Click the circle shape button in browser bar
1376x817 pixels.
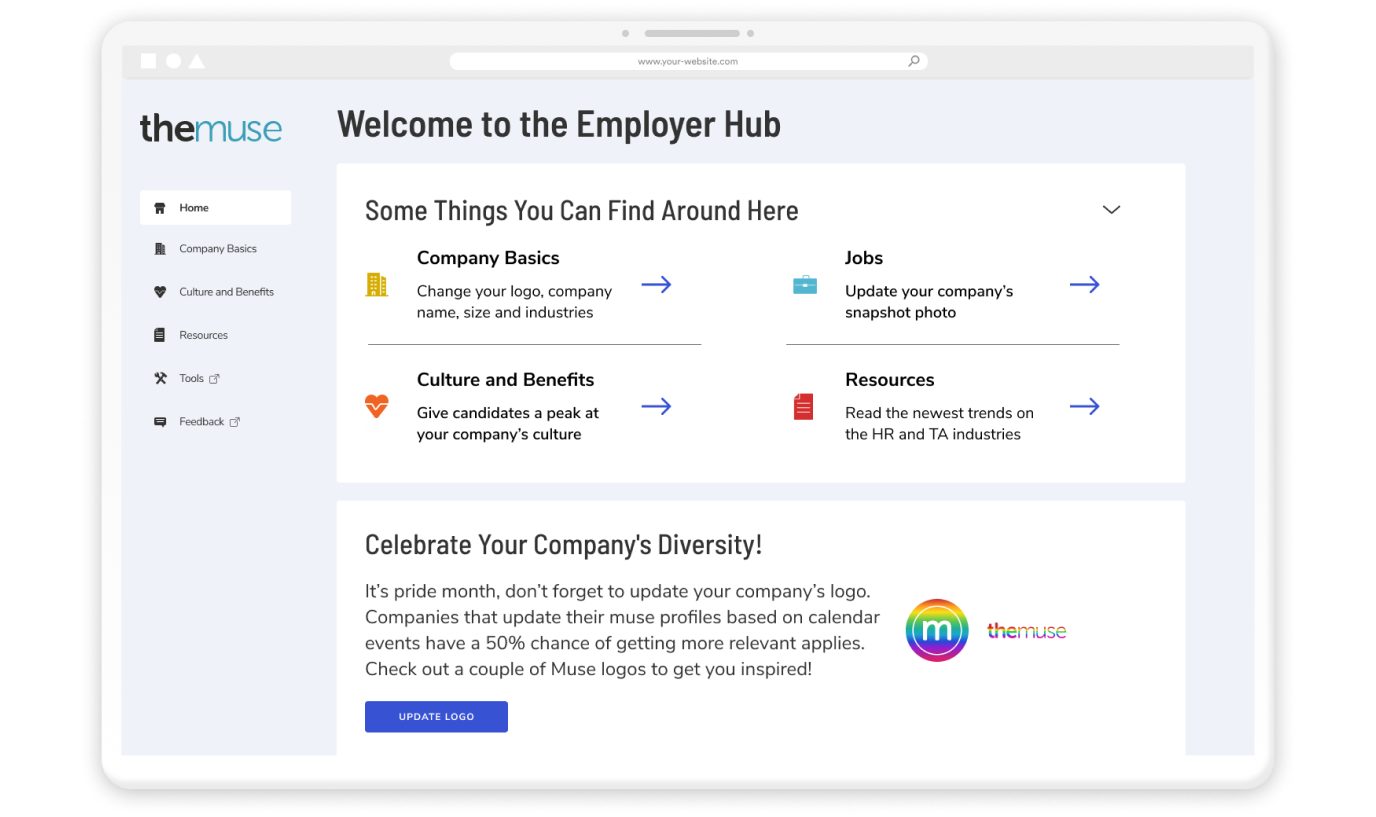pos(173,61)
